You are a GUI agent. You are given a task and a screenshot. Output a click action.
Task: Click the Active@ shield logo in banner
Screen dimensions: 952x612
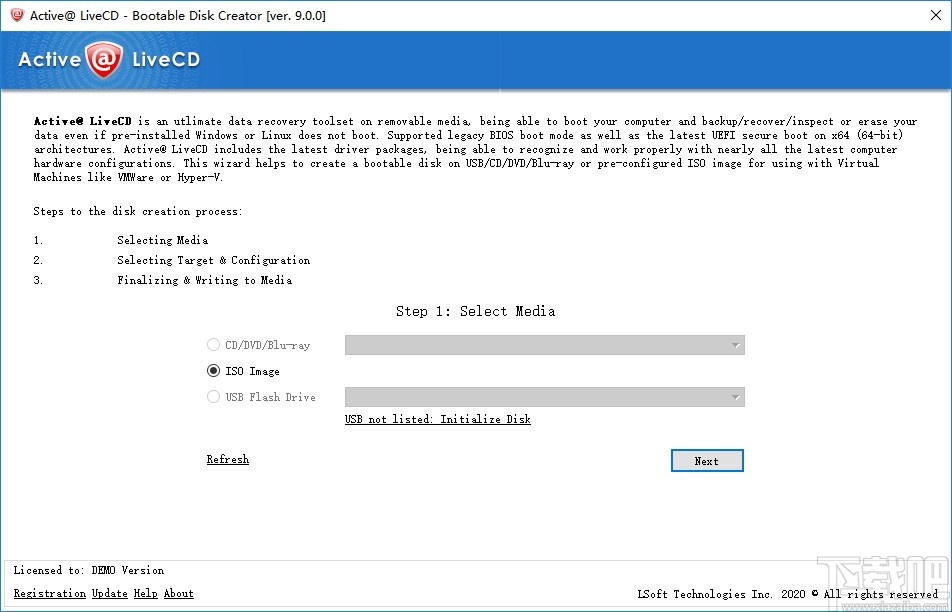[x=104, y=60]
